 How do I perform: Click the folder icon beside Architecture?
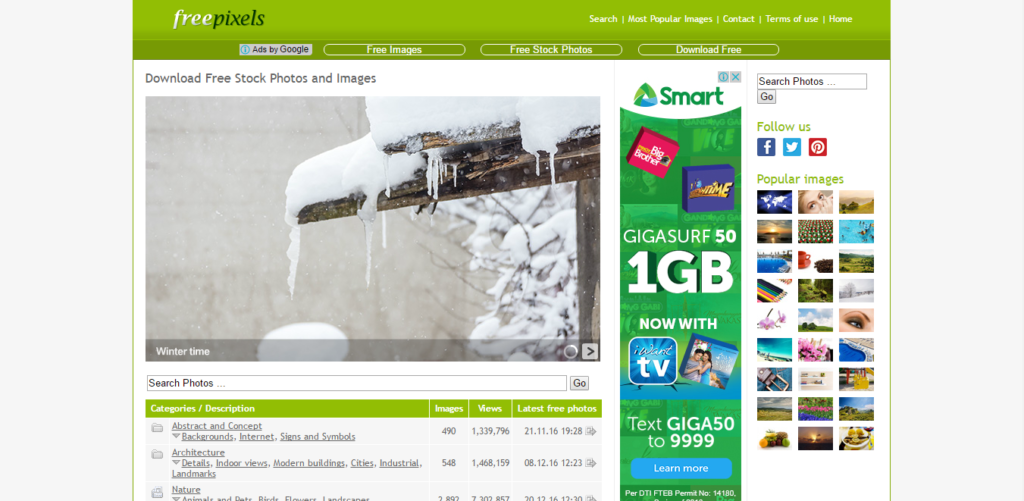(x=157, y=454)
